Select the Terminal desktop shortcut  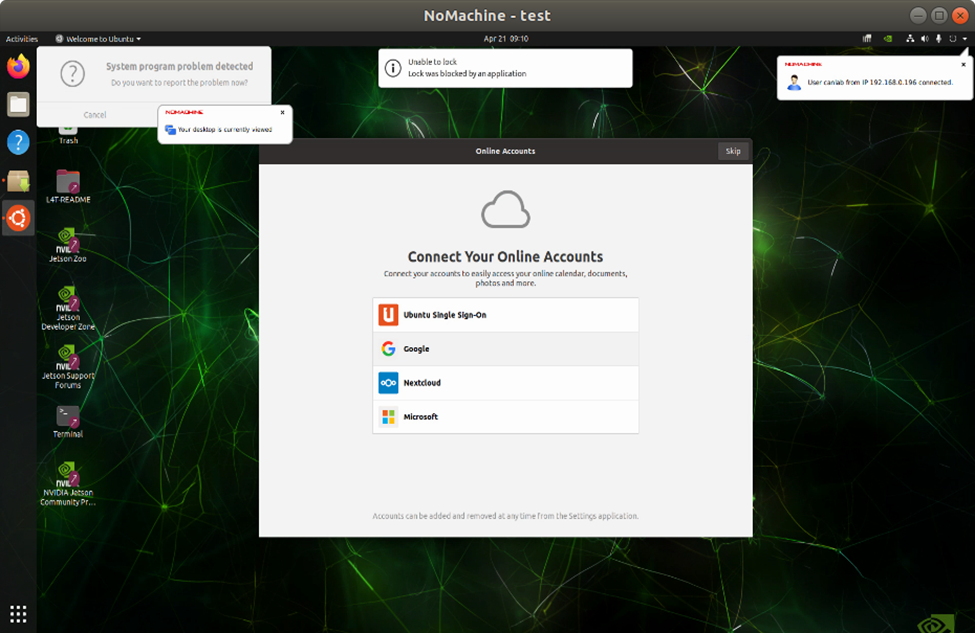68,422
